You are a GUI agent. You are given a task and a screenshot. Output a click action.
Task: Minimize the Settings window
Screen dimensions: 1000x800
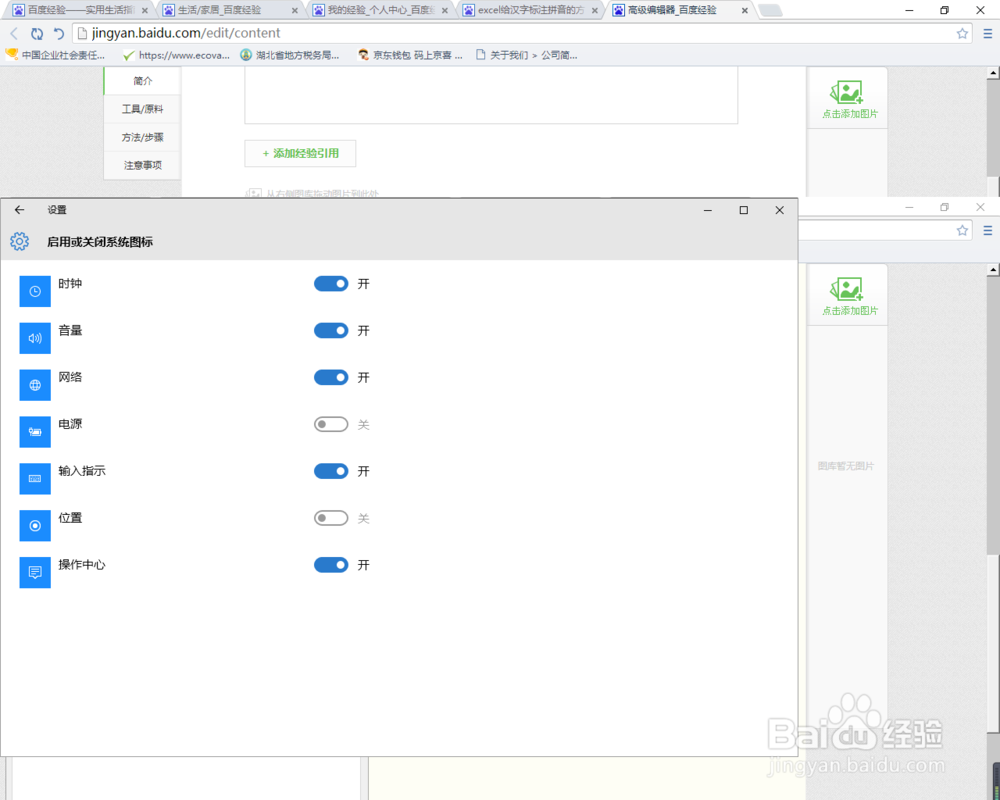pyautogui.click(x=708, y=210)
